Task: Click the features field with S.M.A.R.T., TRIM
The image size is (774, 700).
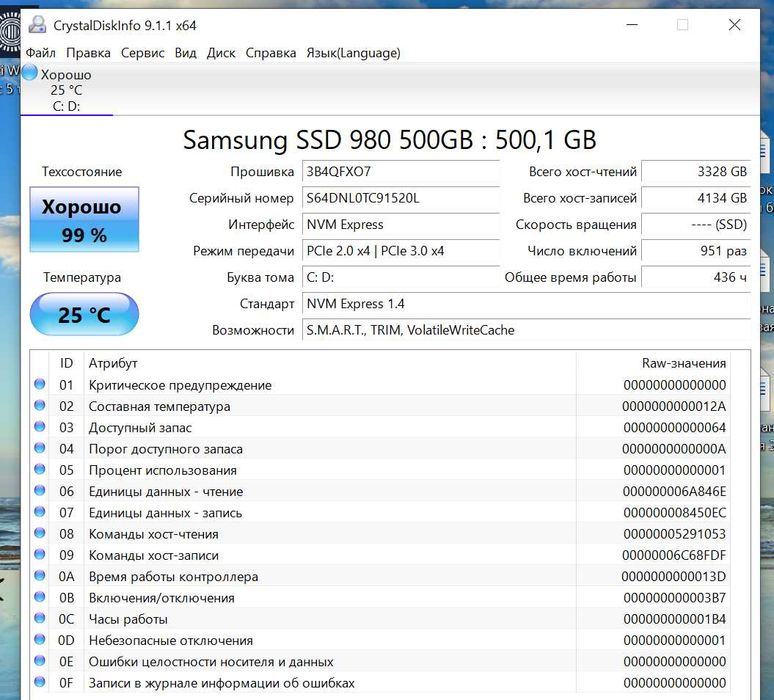Action: (526, 330)
